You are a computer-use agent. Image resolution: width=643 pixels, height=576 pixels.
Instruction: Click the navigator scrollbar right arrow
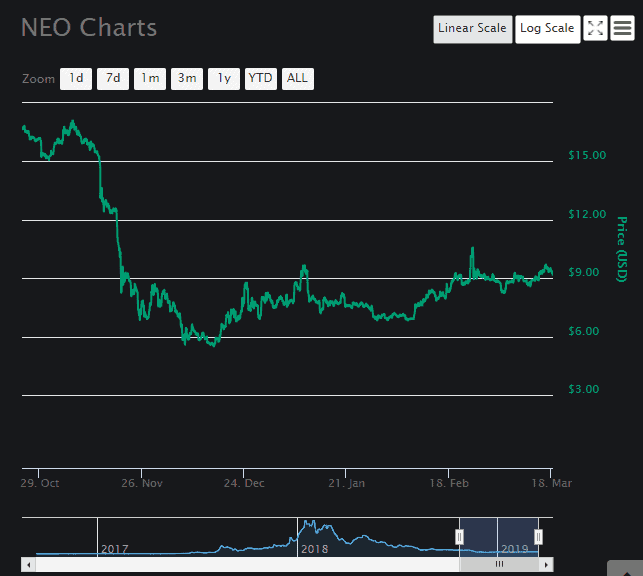pos(546,565)
